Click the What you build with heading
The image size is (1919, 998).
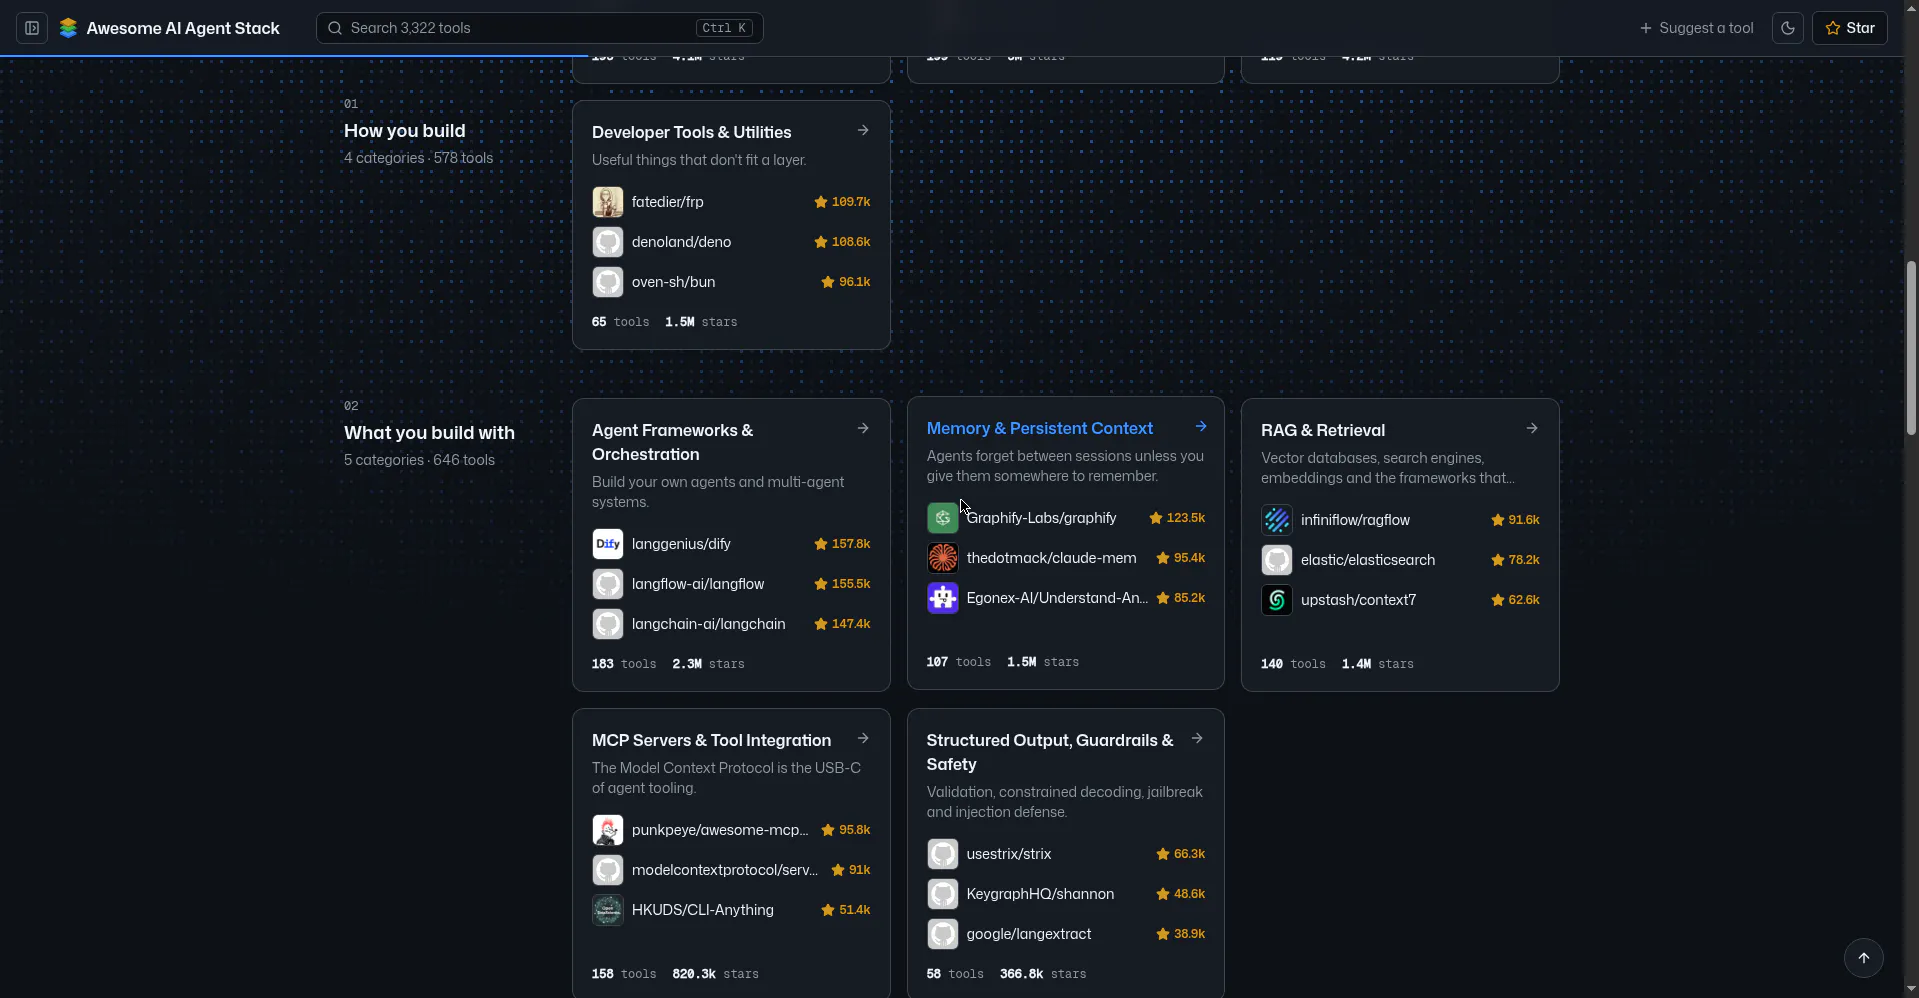click(x=429, y=433)
